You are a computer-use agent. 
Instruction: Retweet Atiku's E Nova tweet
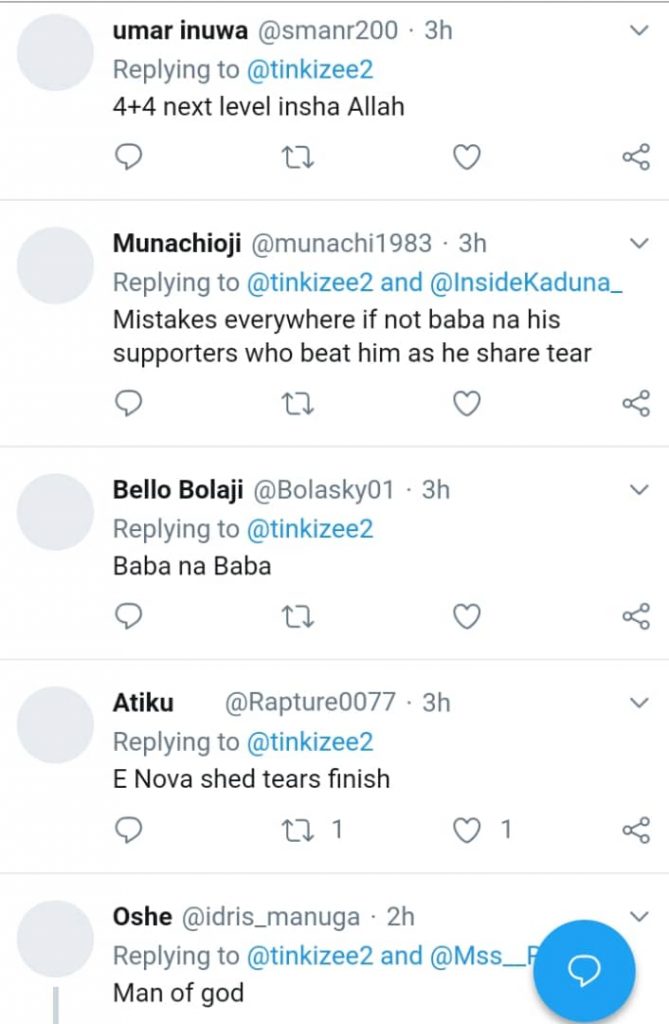pos(294,829)
